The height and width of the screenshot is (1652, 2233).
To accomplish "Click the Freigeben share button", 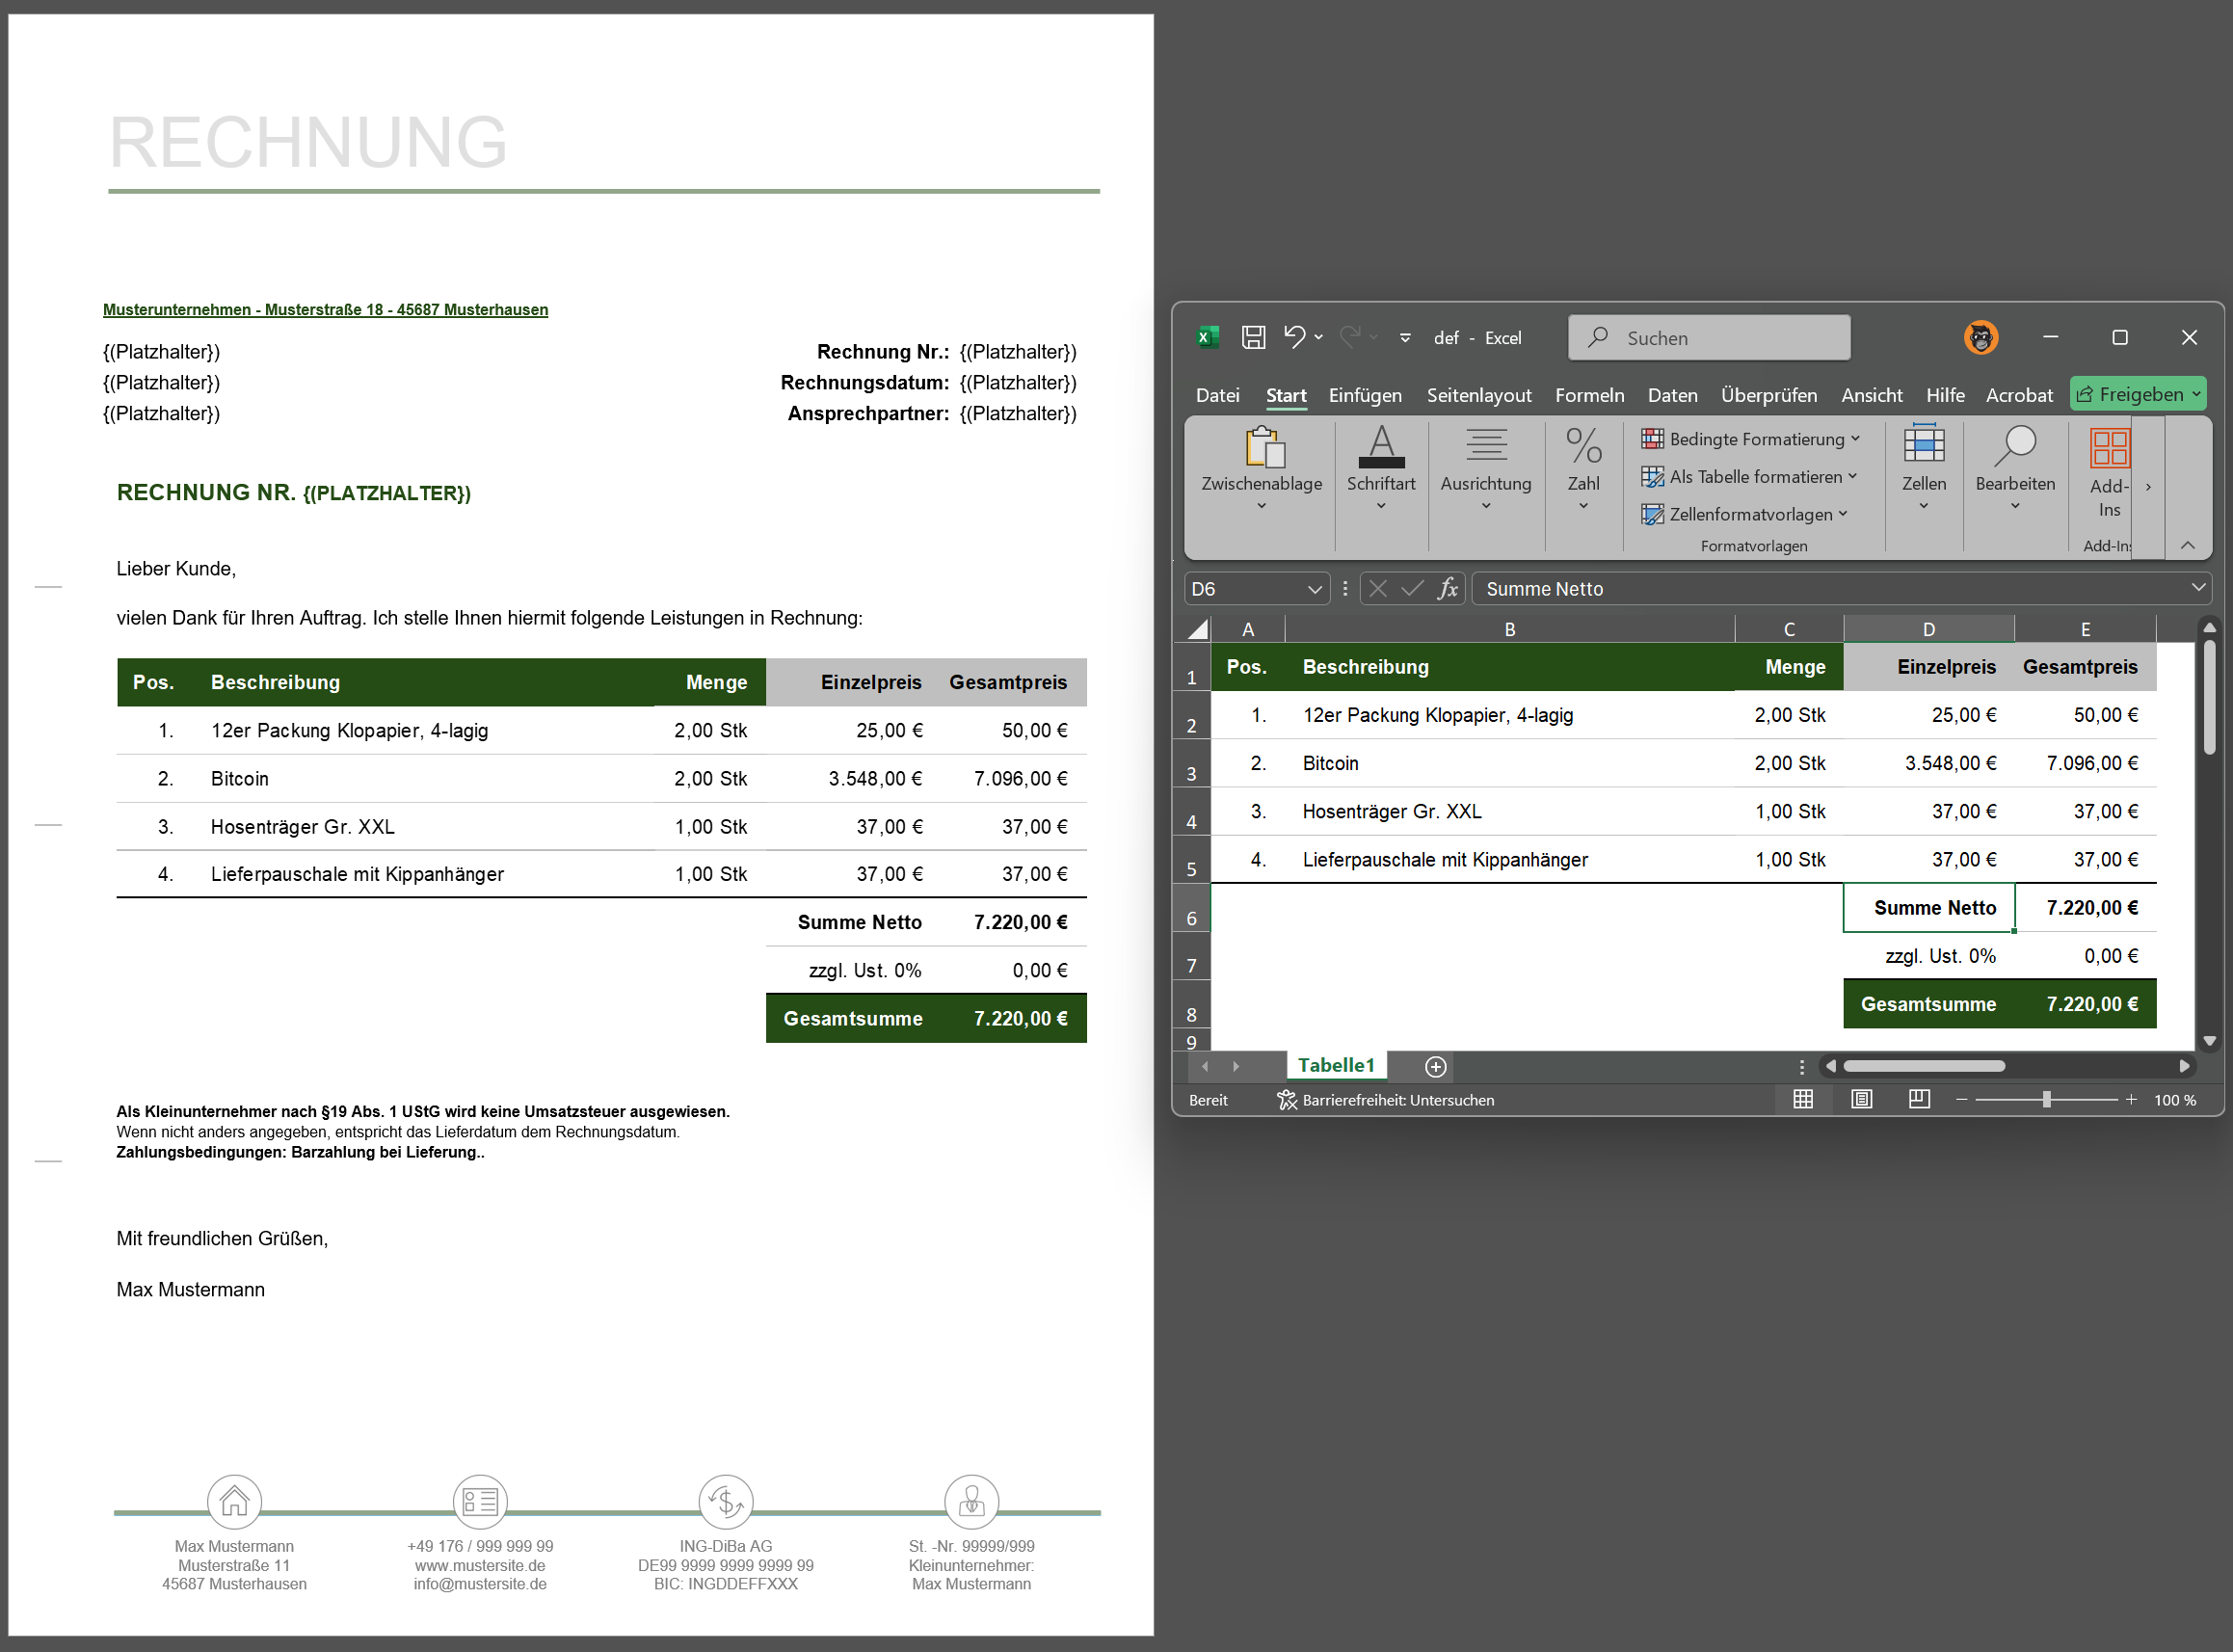I will click(2137, 394).
